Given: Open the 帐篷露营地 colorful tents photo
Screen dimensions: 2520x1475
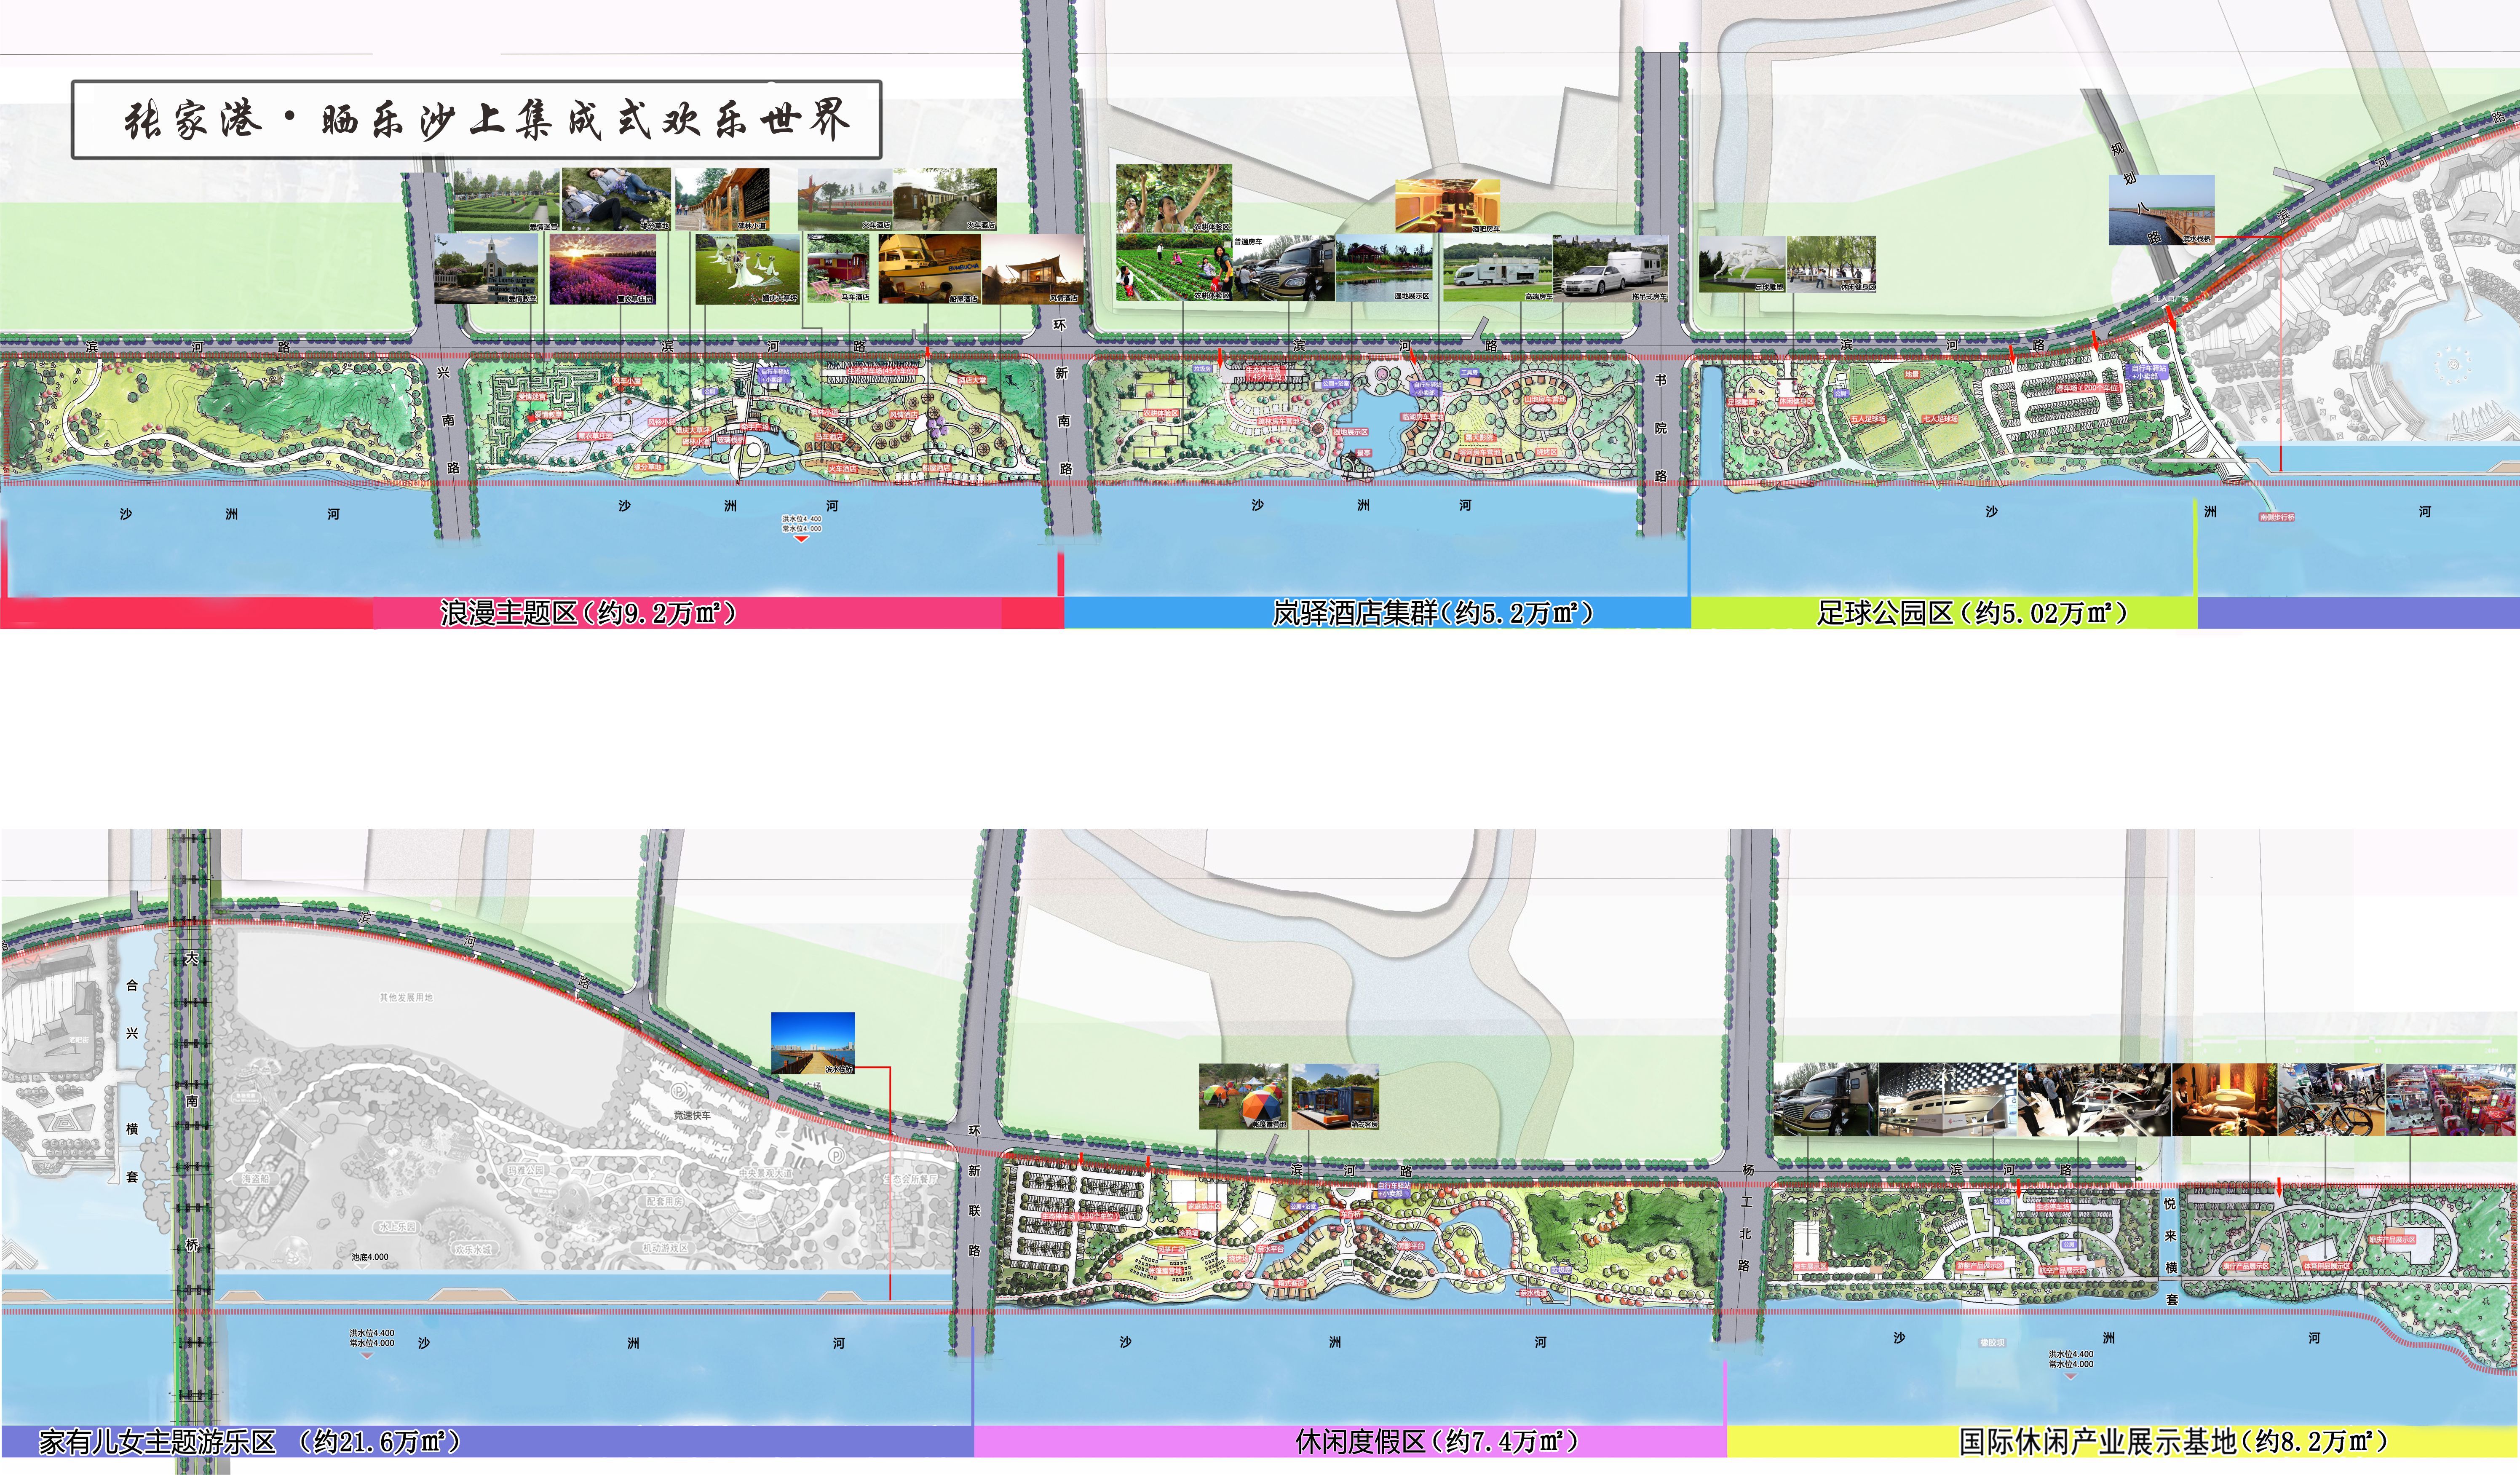Looking at the screenshot, I should coord(1243,1097).
